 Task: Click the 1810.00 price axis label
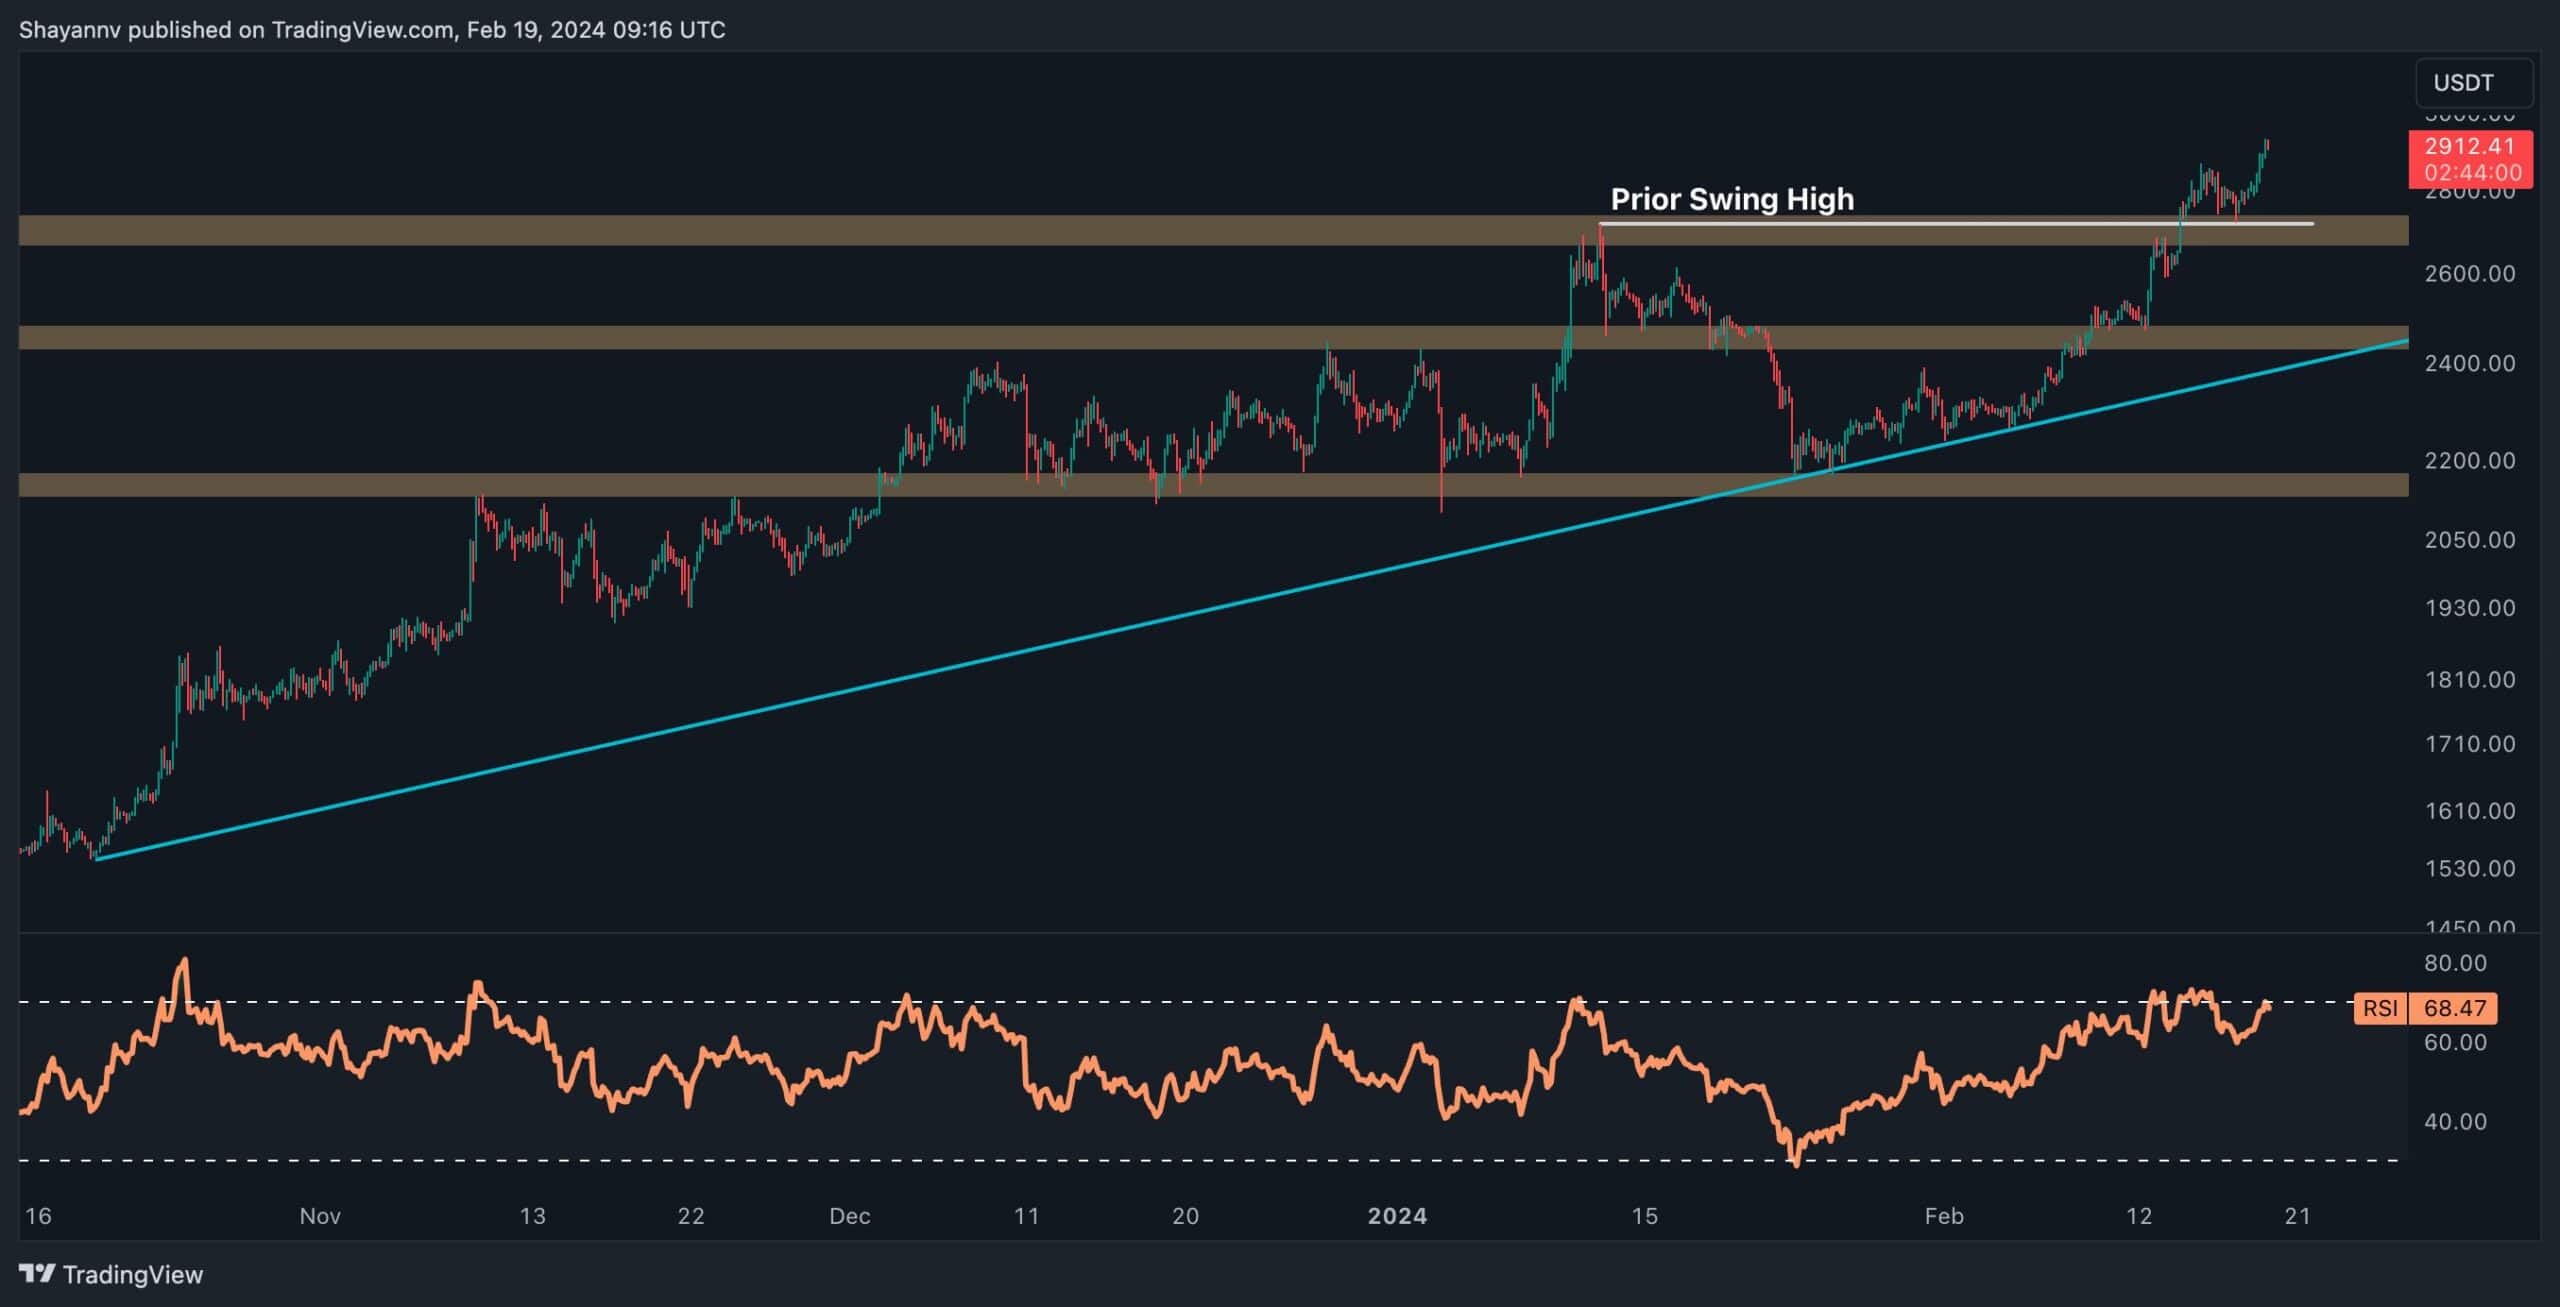click(2469, 680)
